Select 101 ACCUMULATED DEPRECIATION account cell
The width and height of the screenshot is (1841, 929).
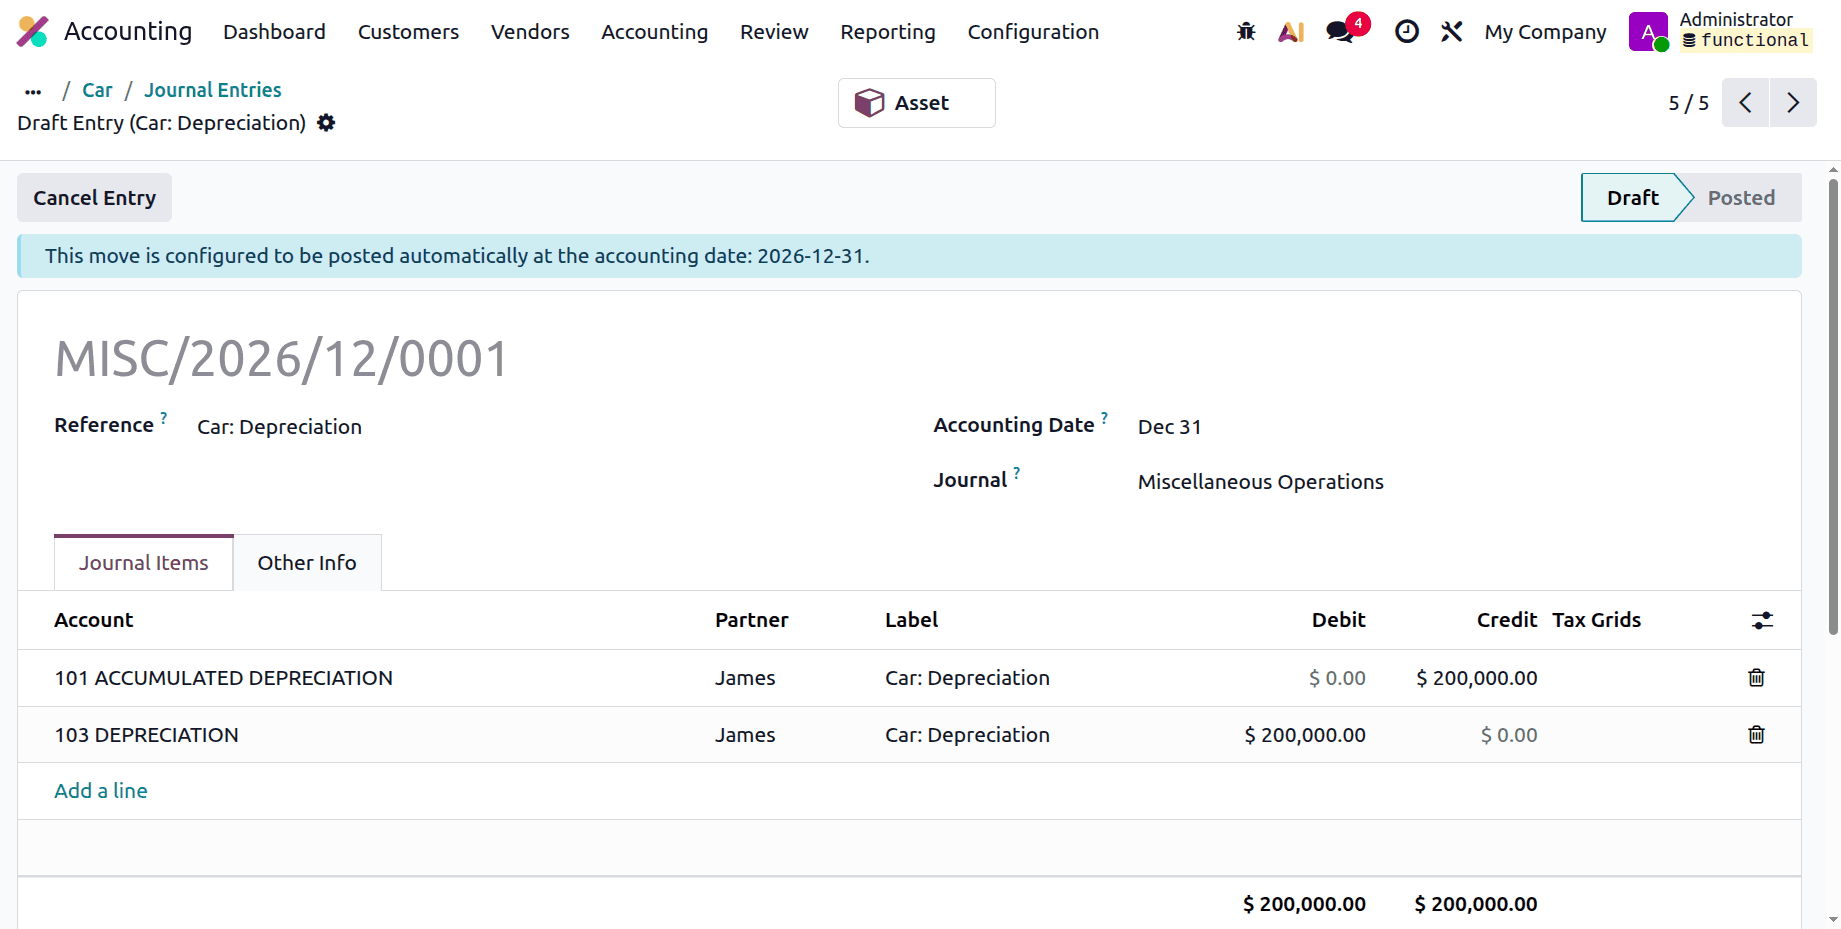(x=224, y=678)
